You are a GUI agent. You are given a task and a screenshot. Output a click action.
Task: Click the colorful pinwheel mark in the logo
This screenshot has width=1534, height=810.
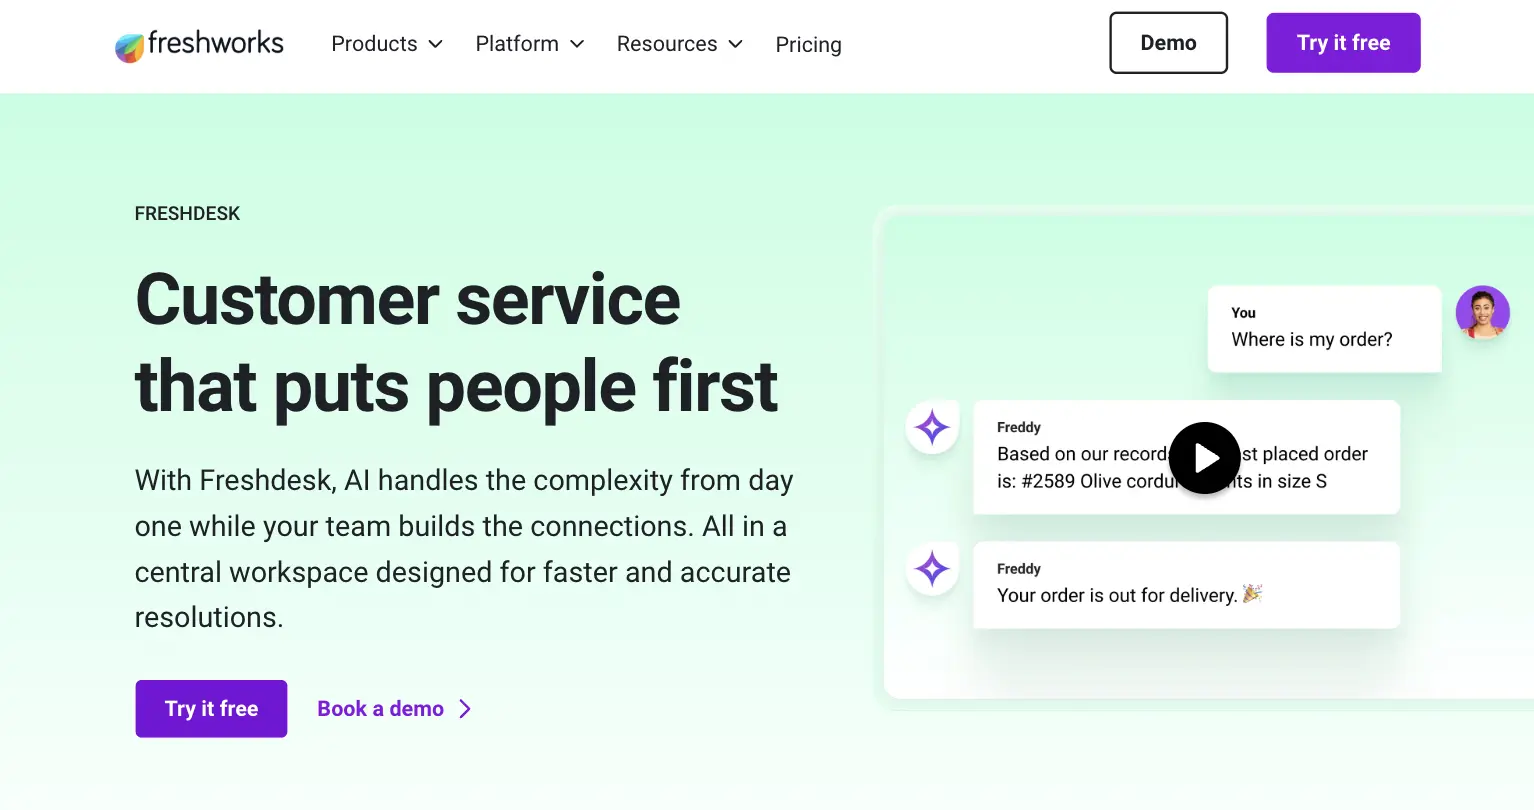pyautogui.click(x=129, y=45)
